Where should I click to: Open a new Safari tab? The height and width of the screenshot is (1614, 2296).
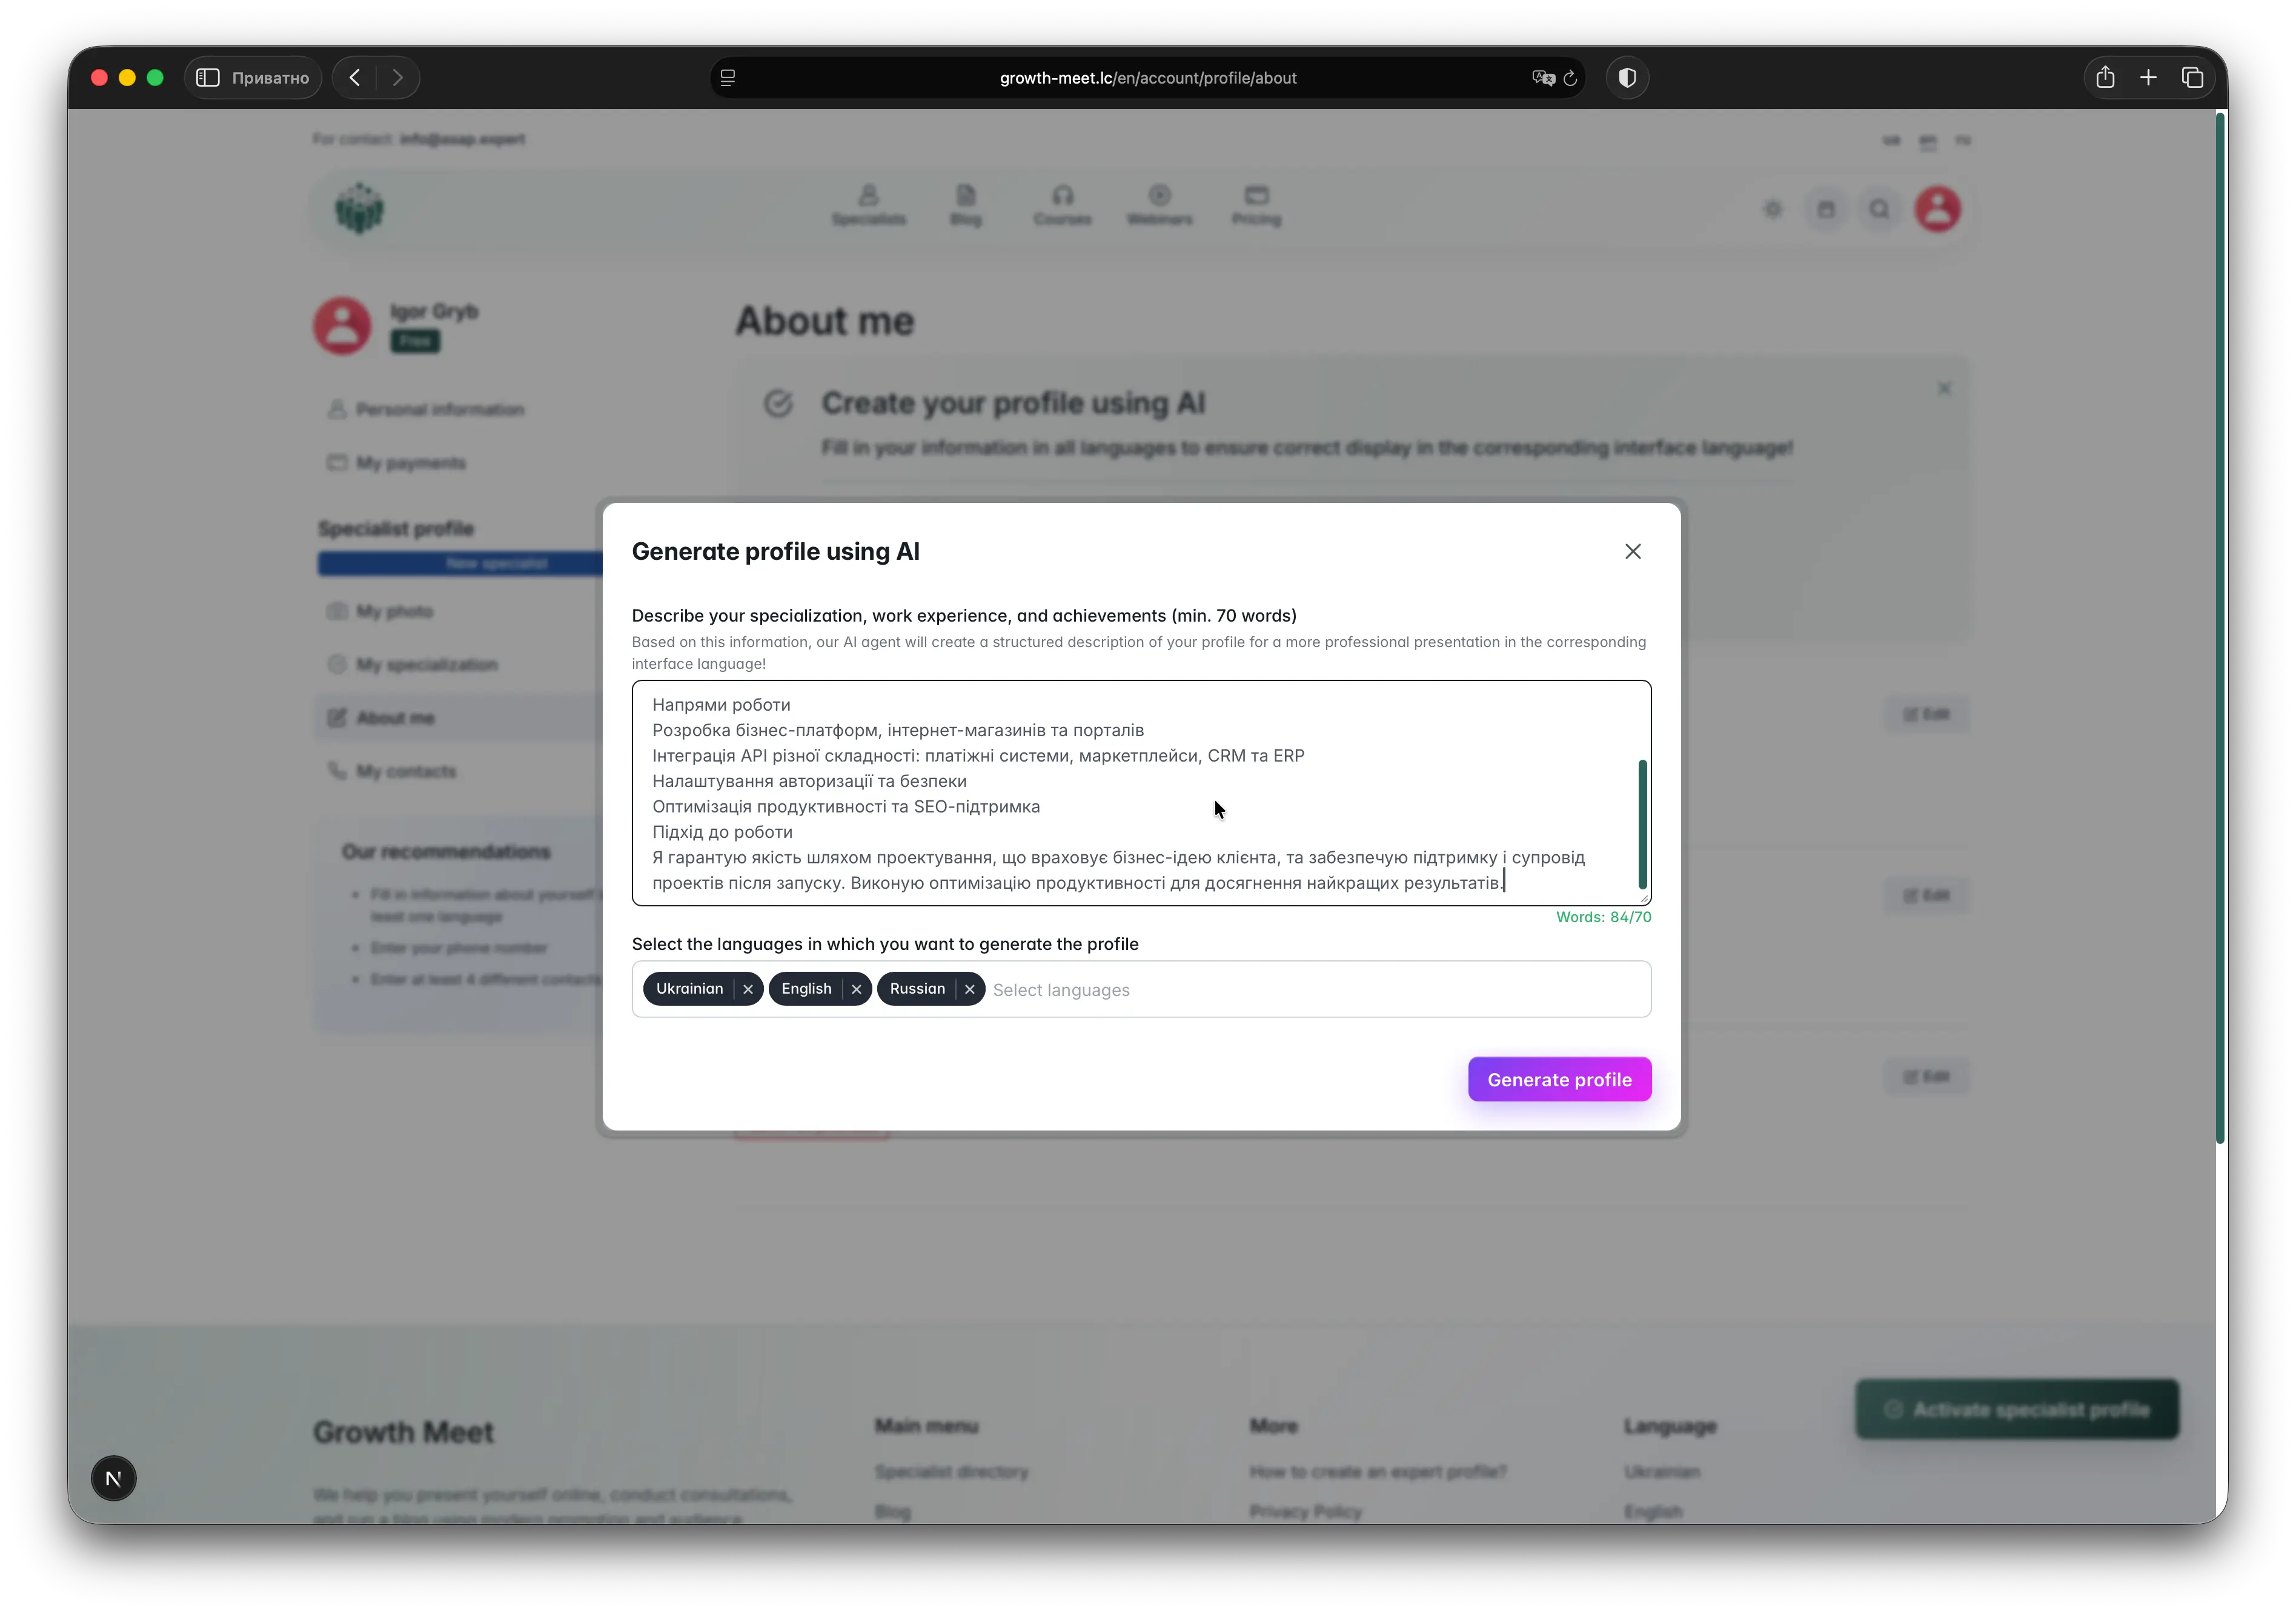(2148, 78)
